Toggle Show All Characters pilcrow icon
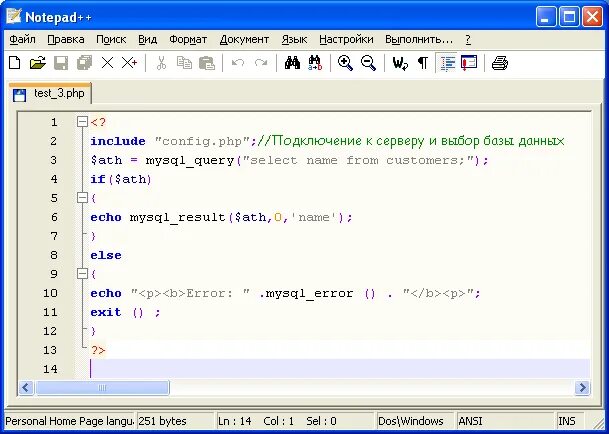The image size is (609, 434). (x=423, y=63)
